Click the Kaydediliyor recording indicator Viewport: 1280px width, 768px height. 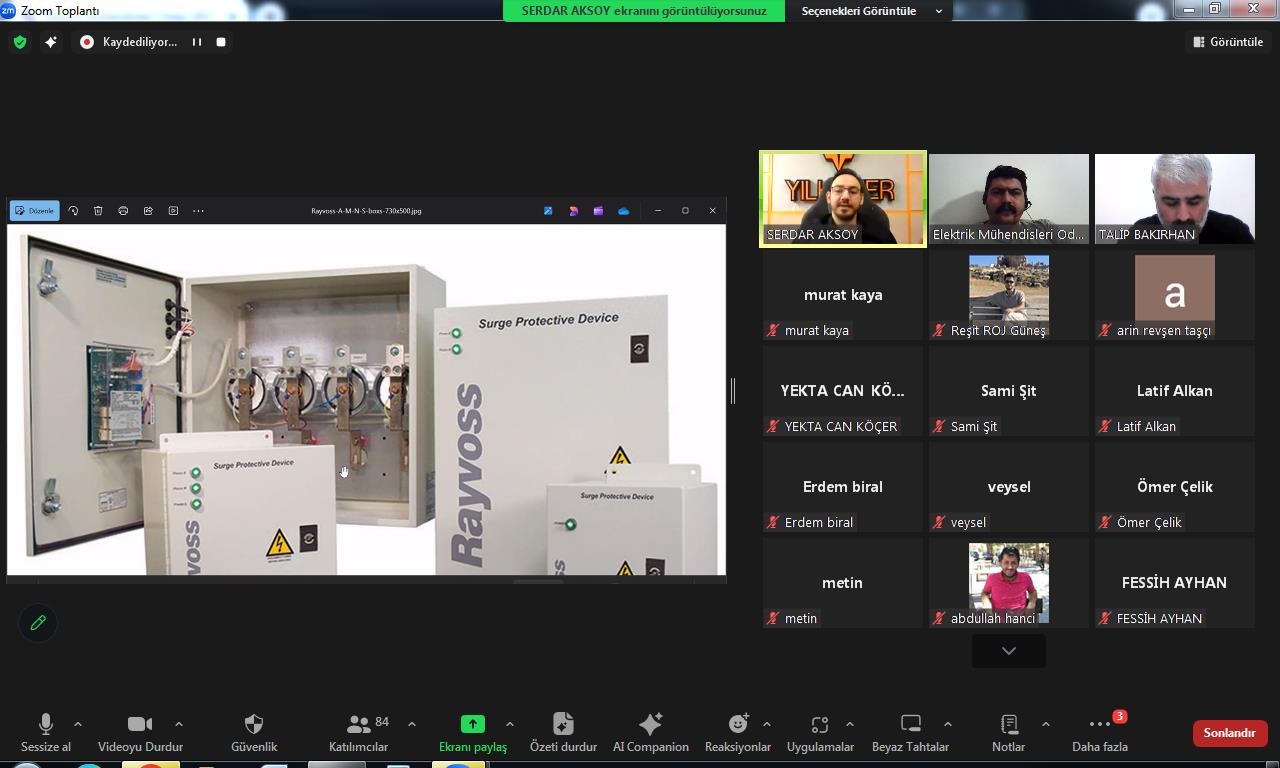tap(129, 42)
